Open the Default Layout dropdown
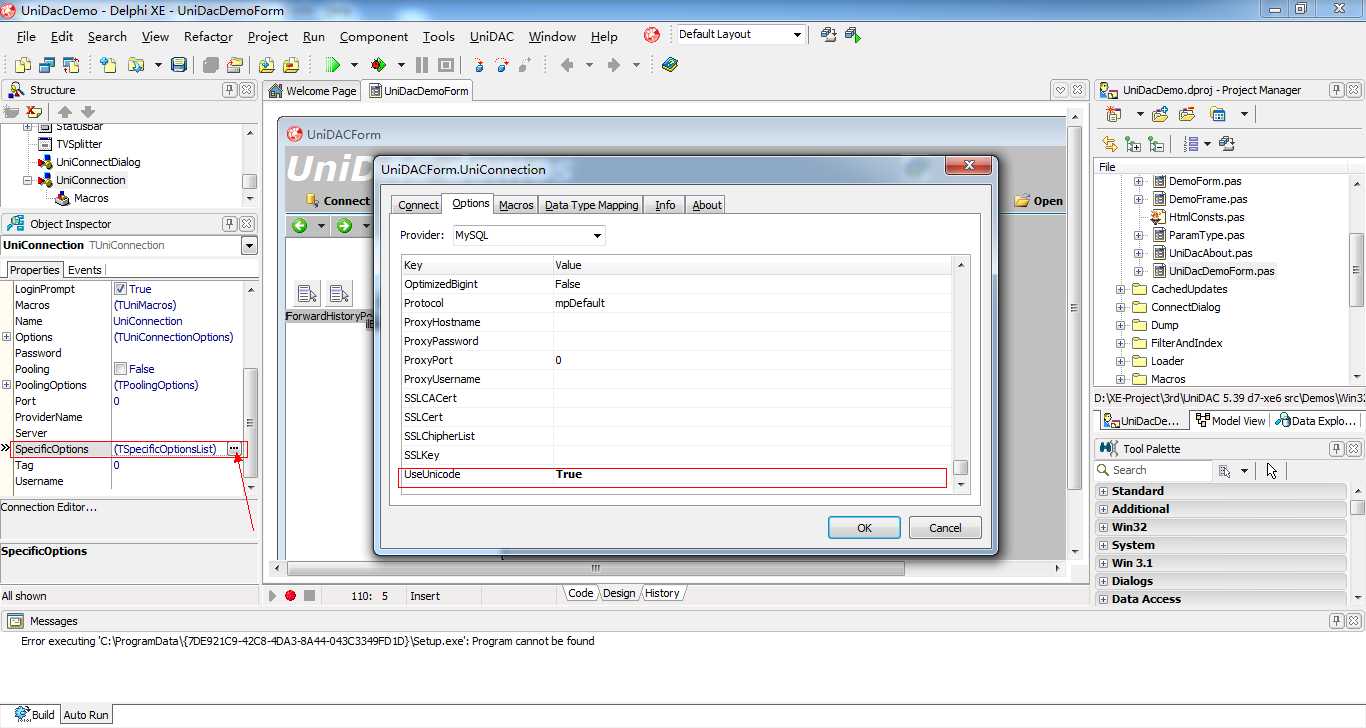 point(797,35)
